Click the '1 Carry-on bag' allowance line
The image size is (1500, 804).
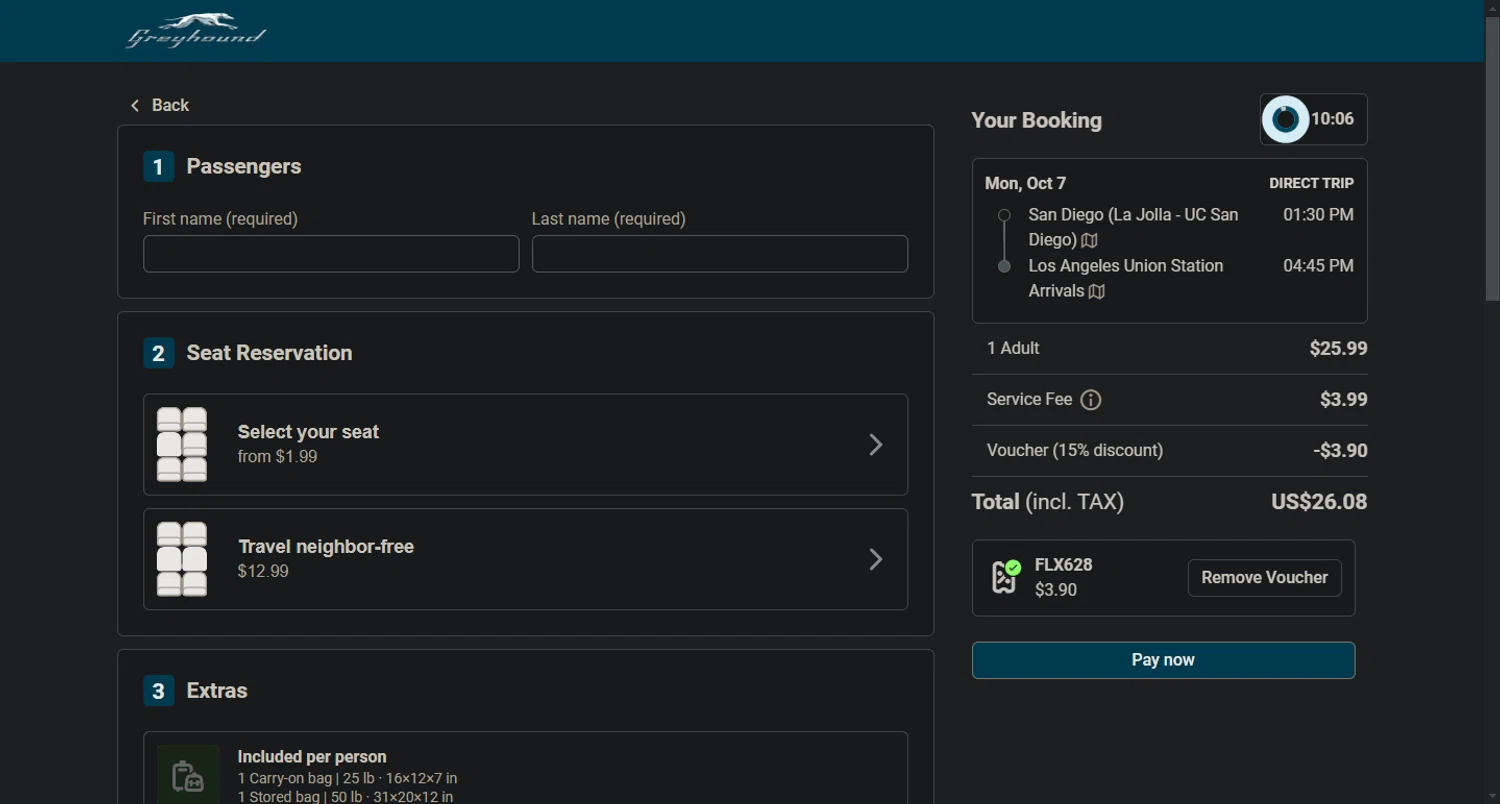click(x=347, y=778)
